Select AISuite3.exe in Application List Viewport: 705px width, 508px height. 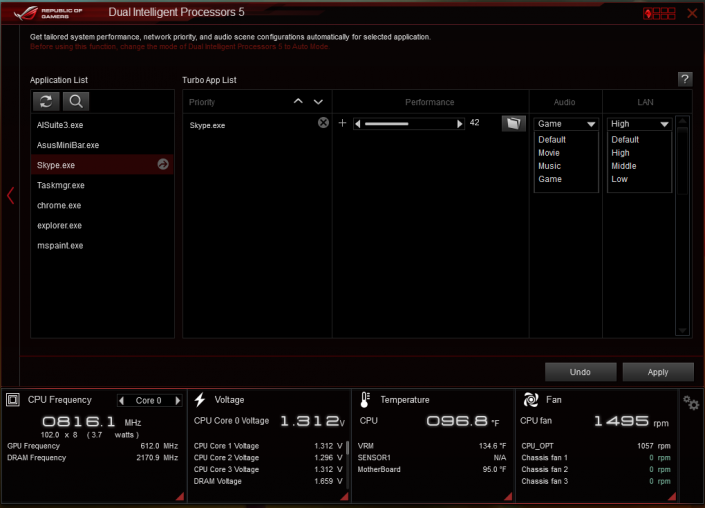pyautogui.click(x=102, y=125)
